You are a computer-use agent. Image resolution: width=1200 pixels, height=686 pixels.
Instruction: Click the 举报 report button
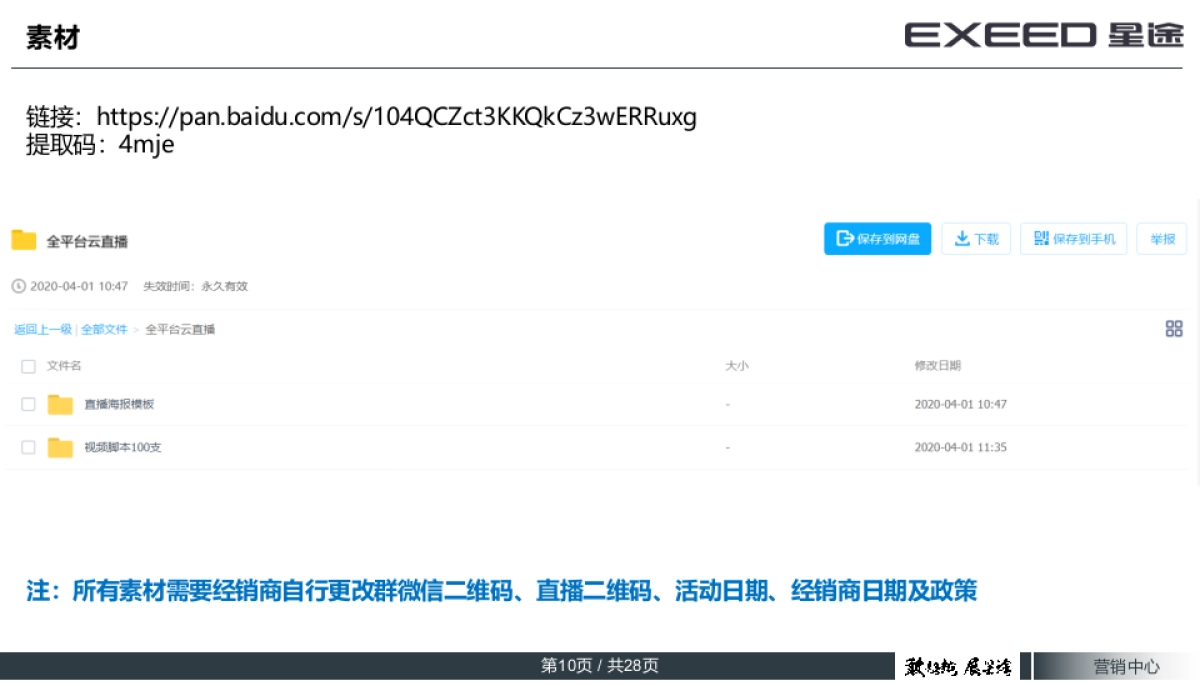click(x=1161, y=239)
